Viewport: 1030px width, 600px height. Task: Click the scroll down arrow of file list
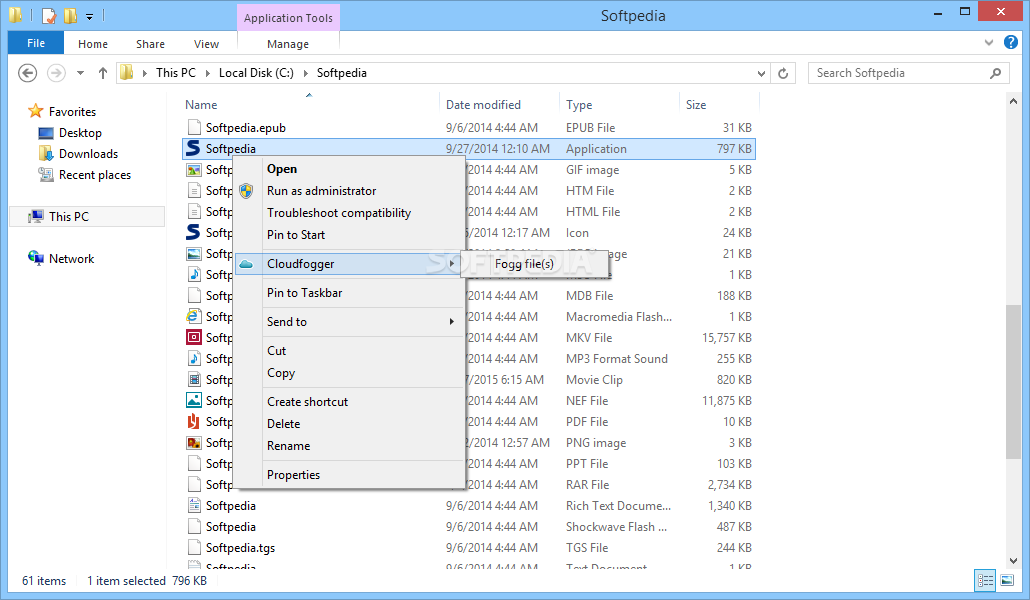coord(1013,561)
